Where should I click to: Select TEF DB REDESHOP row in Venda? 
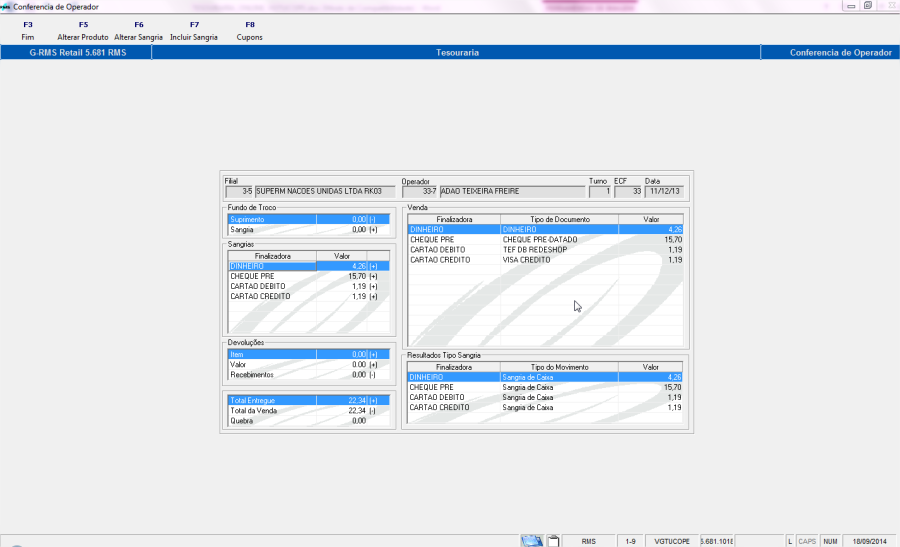tap(545, 250)
